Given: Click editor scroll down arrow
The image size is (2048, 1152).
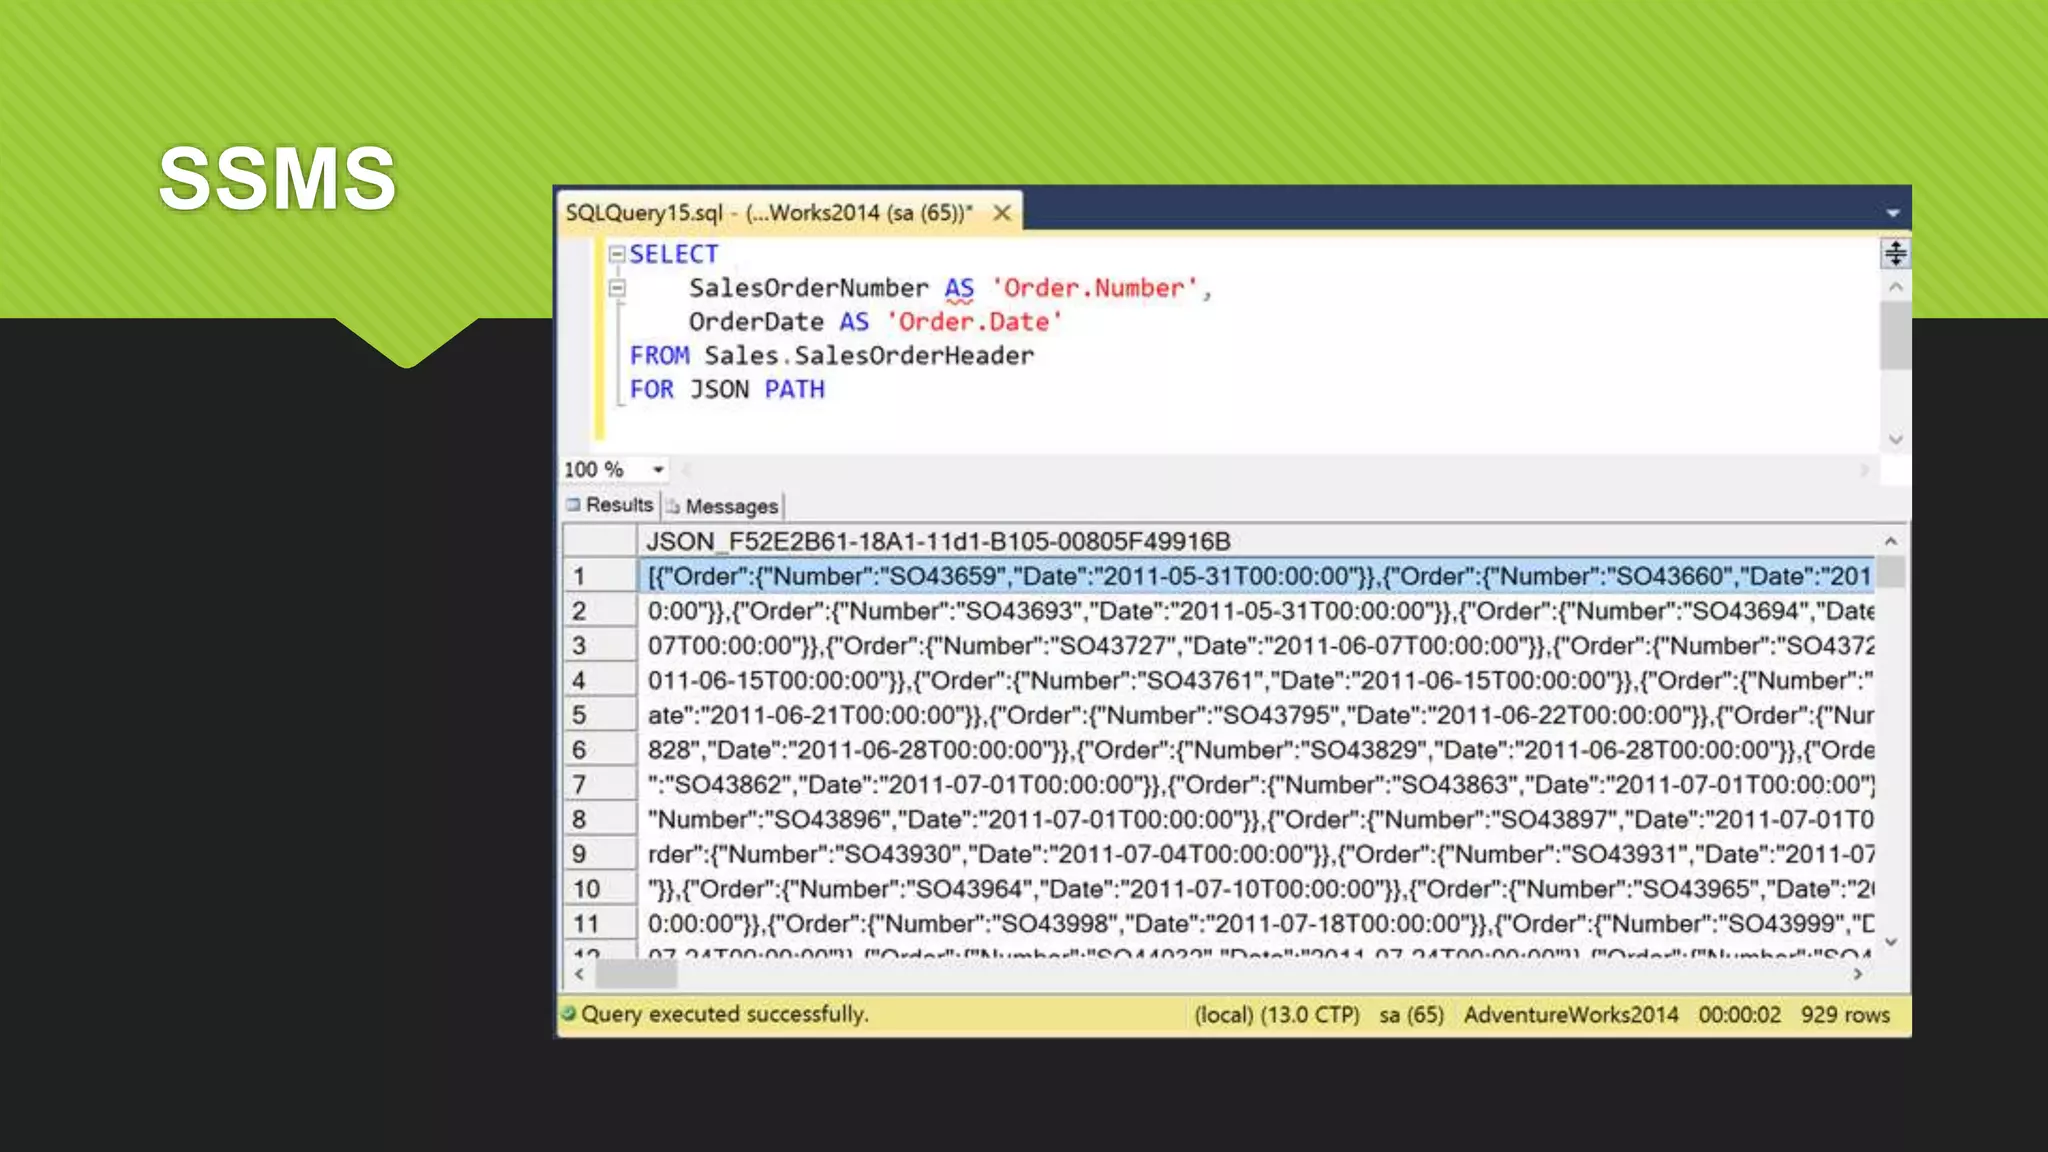Looking at the screenshot, I should pyautogui.click(x=1895, y=439).
